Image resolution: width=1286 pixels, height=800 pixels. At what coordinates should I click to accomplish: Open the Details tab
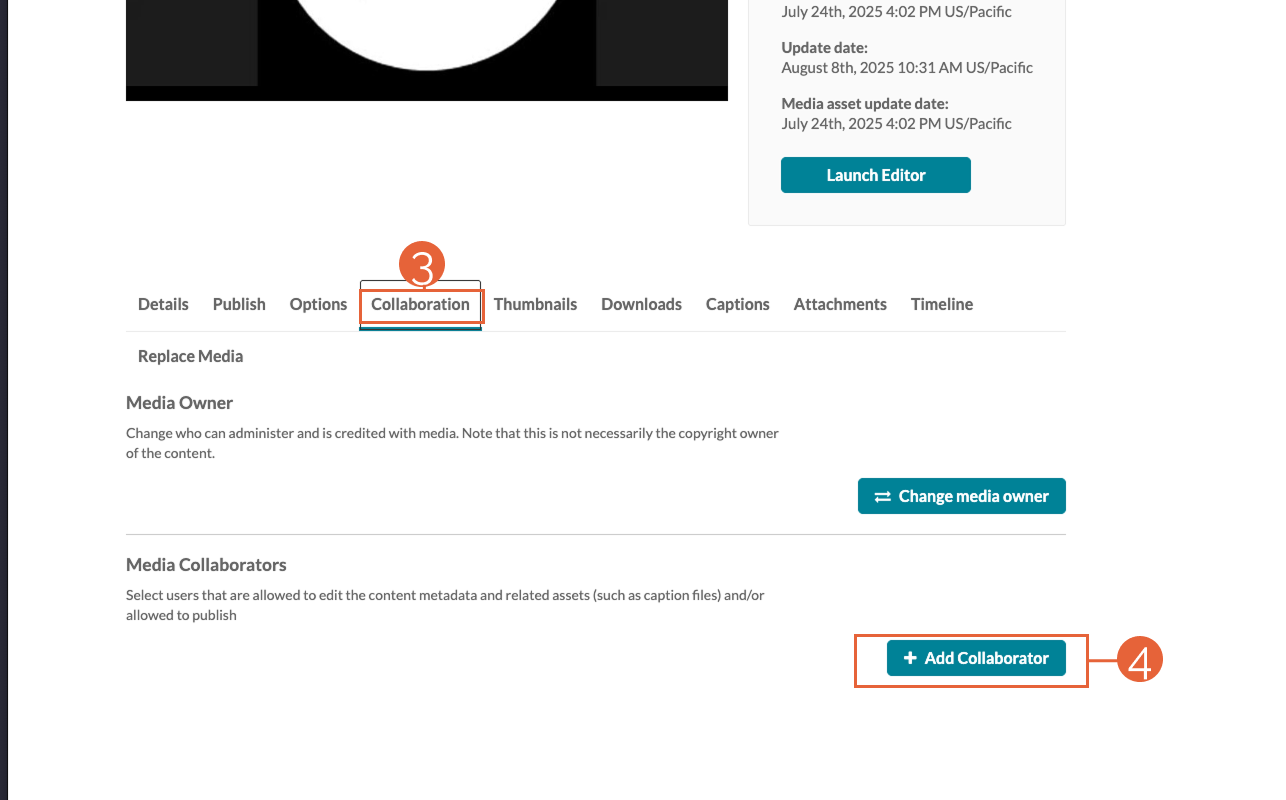[x=163, y=304]
